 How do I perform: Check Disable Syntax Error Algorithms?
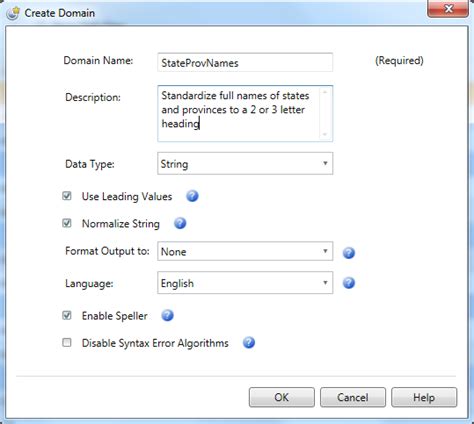67,343
